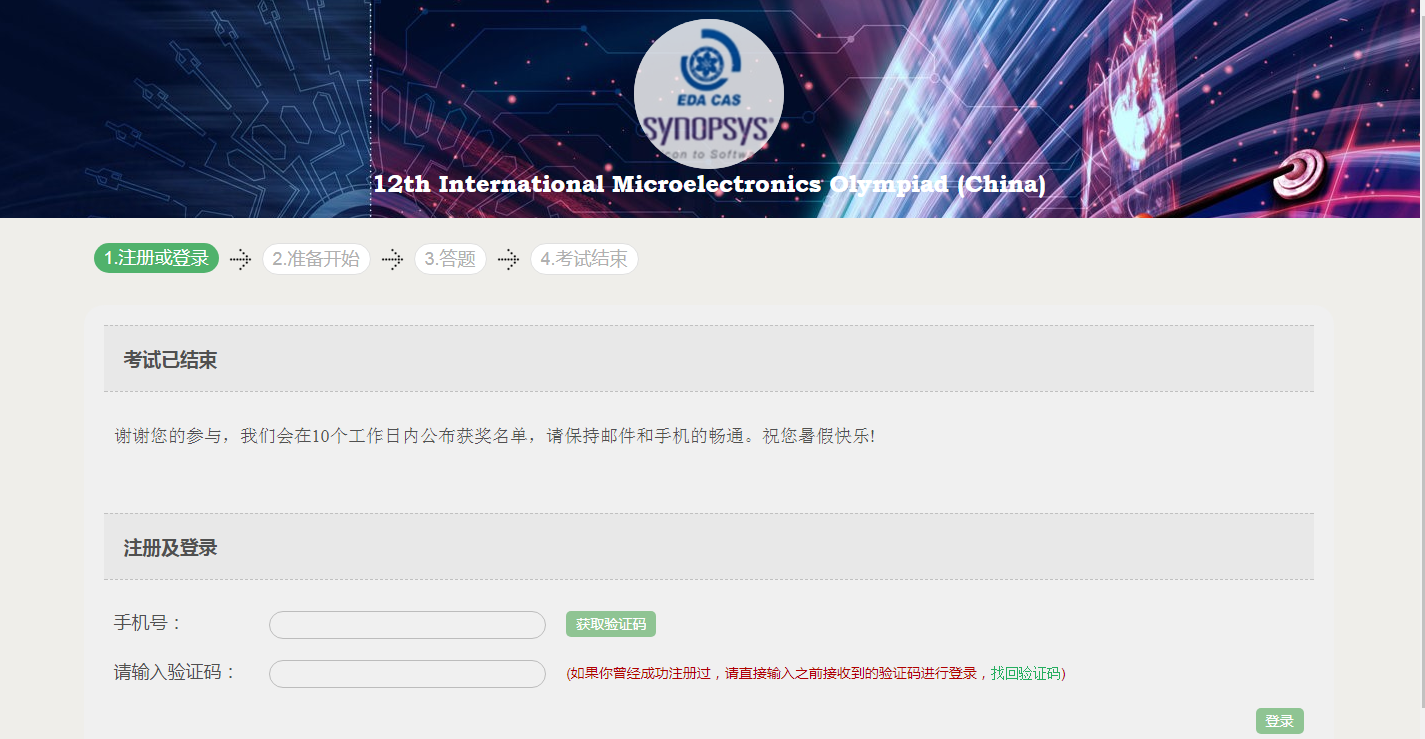Click the dotted arrow after step 1
Viewport: 1425px width, 739px height.
coord(240,259)
